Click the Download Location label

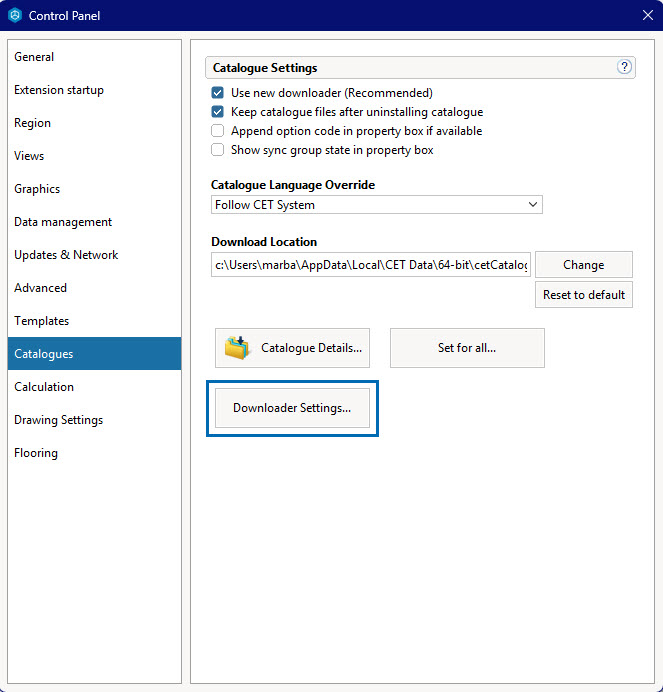pyautogui.click(x=264, y=242)
